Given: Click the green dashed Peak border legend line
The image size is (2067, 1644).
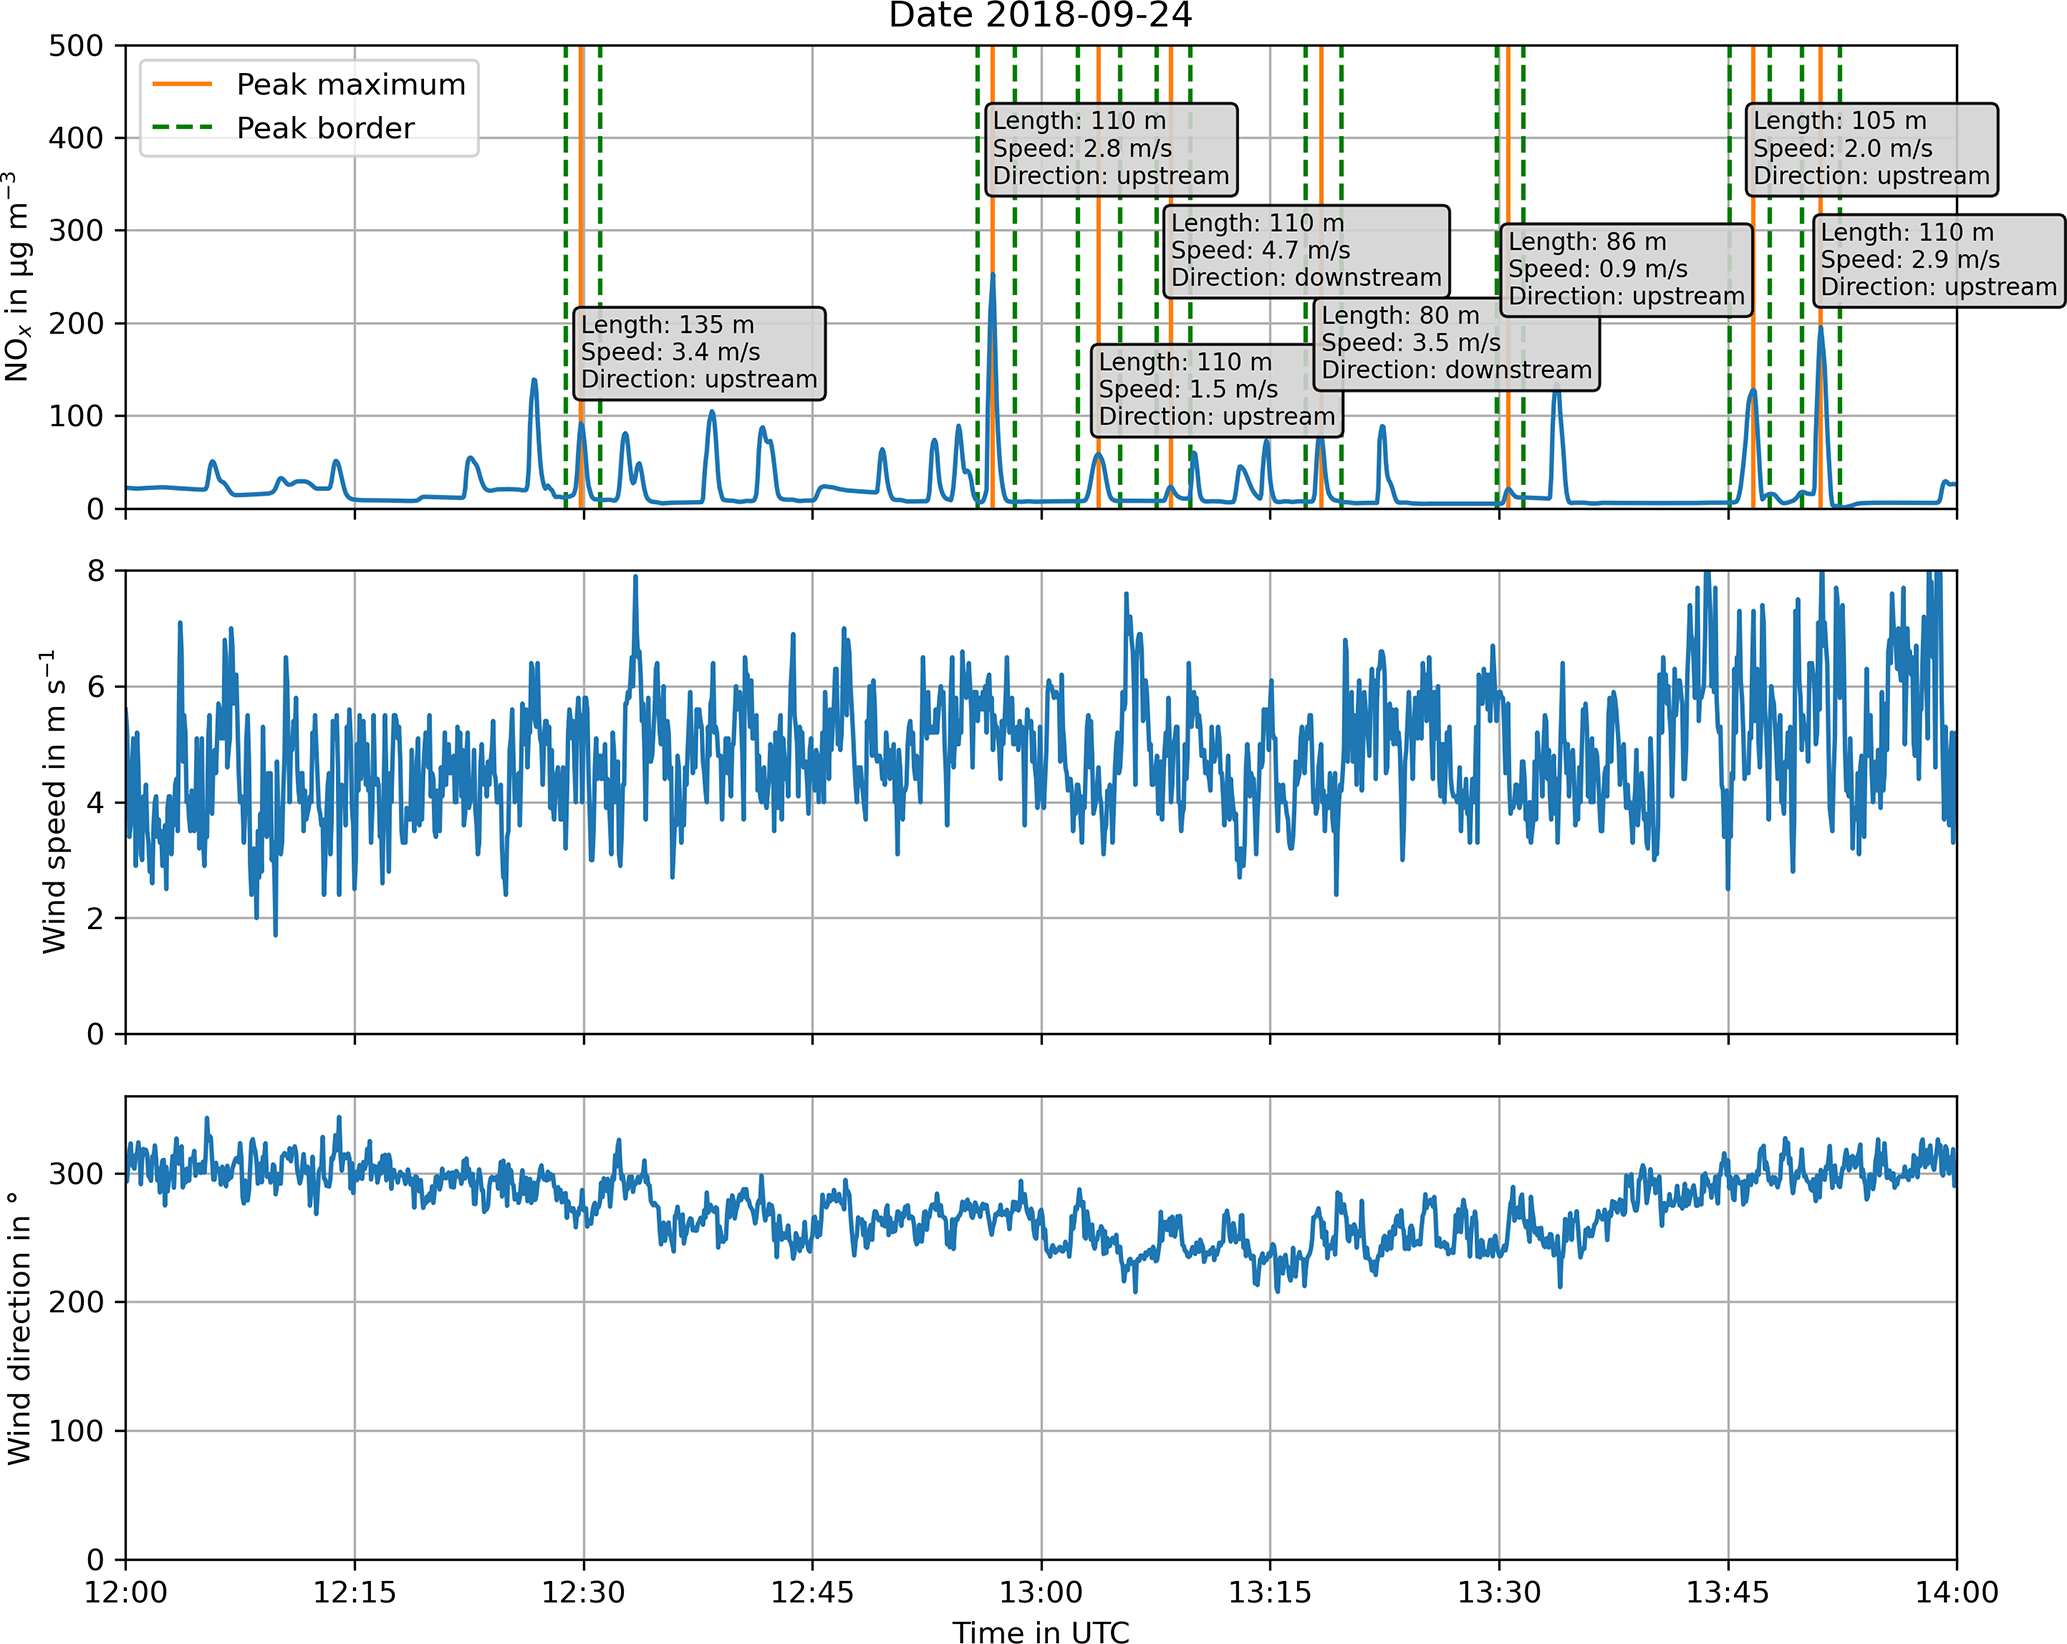Looking at the screenshot, I should coord(182,128).
